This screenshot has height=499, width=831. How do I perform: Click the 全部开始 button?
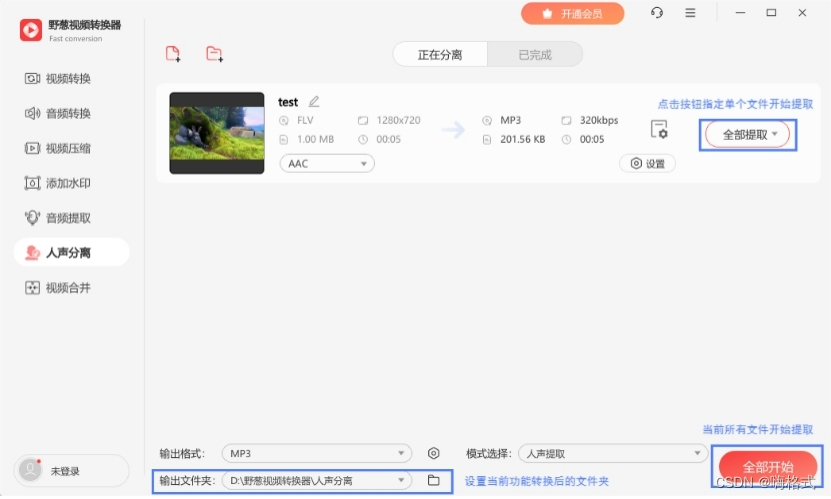pyautogui.click(x=767, y=467)
